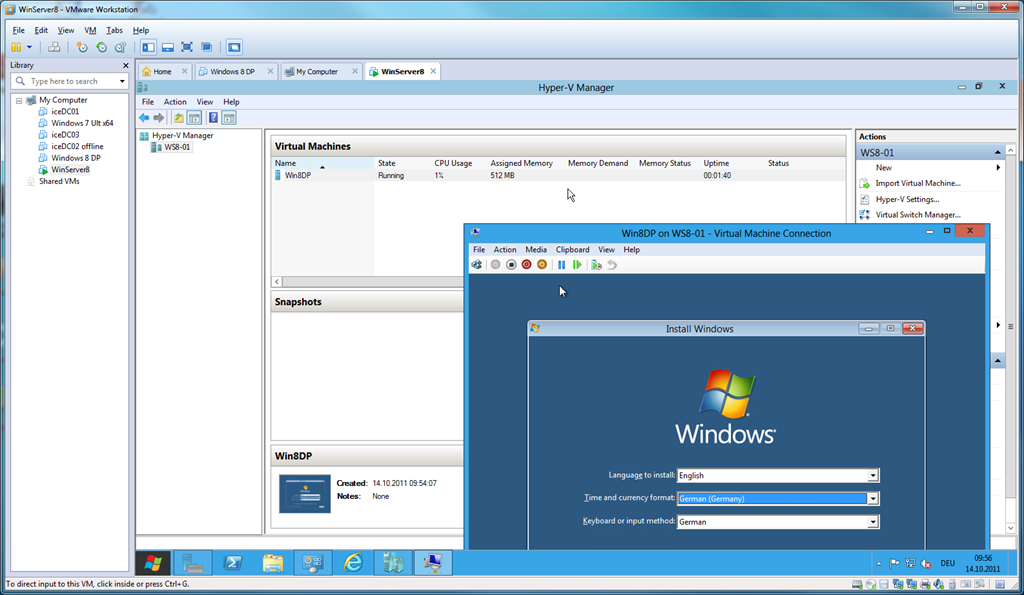This screenshot has width=1024, height=595.
Task: Open VMware VM menu
Action: (x=90, y=30)
